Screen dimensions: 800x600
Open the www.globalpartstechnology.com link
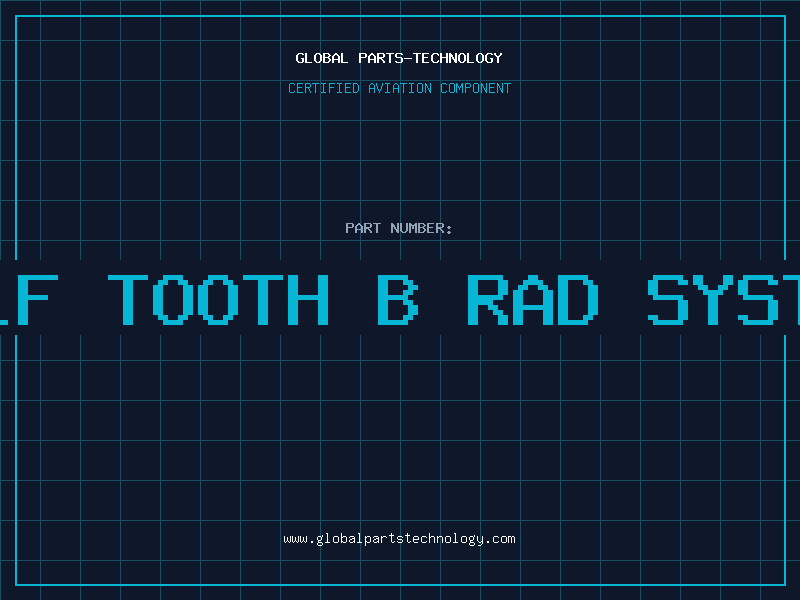pos(399,539)
